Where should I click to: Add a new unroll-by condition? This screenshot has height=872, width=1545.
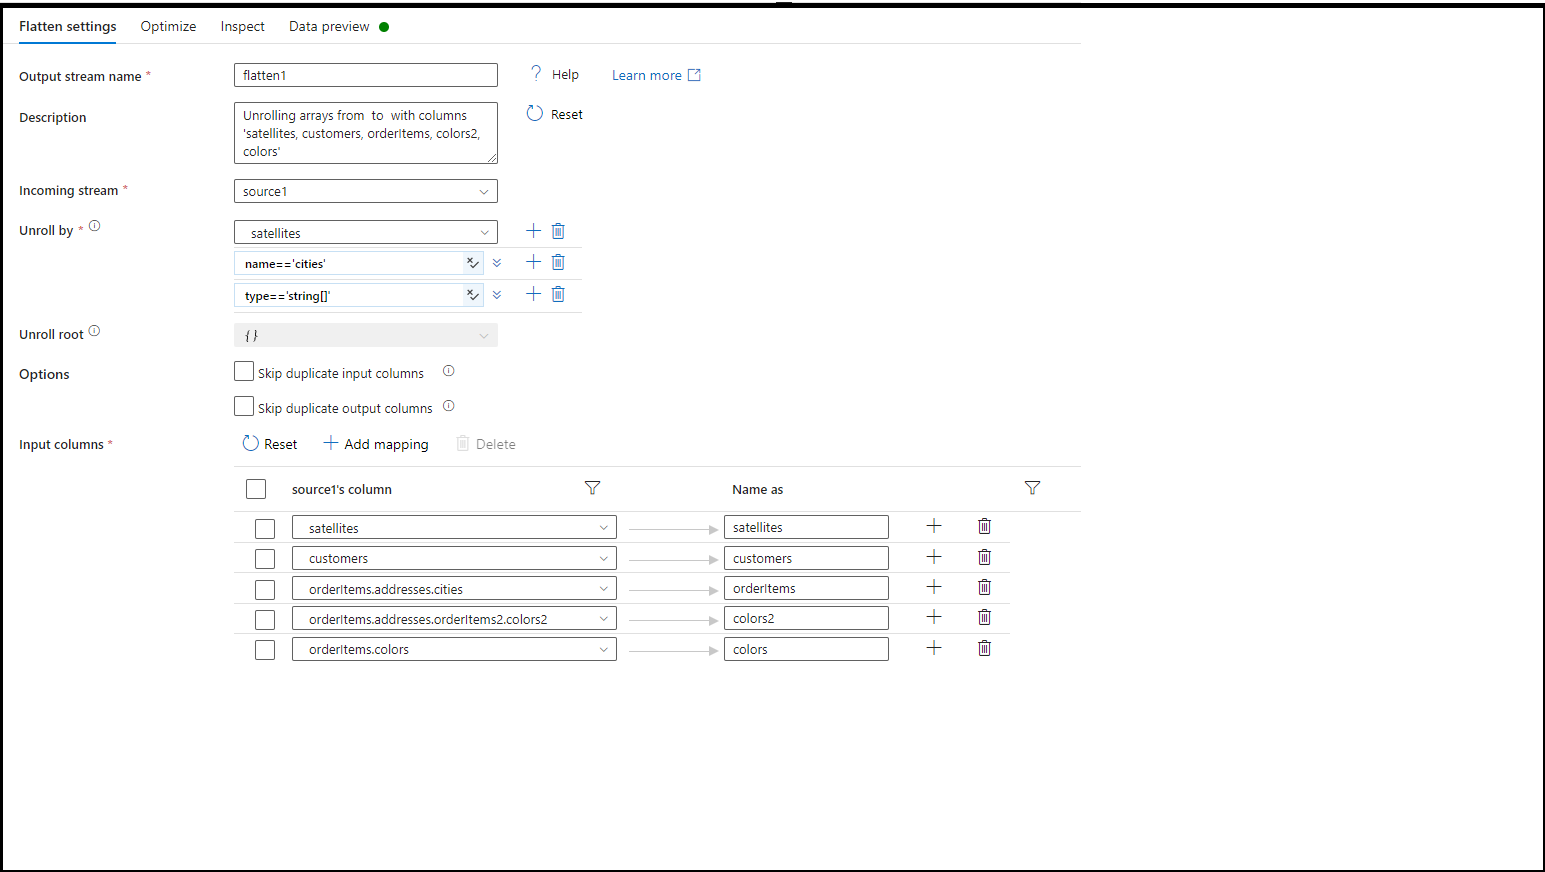point(533,230)
